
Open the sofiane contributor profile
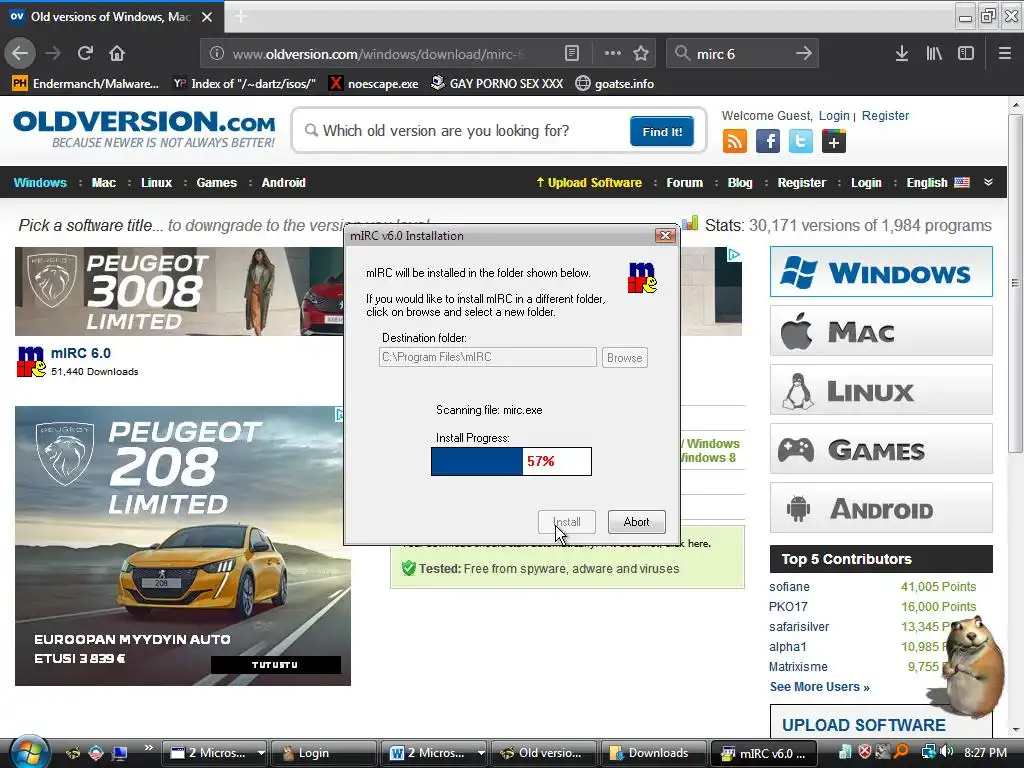tap(789, 586)
